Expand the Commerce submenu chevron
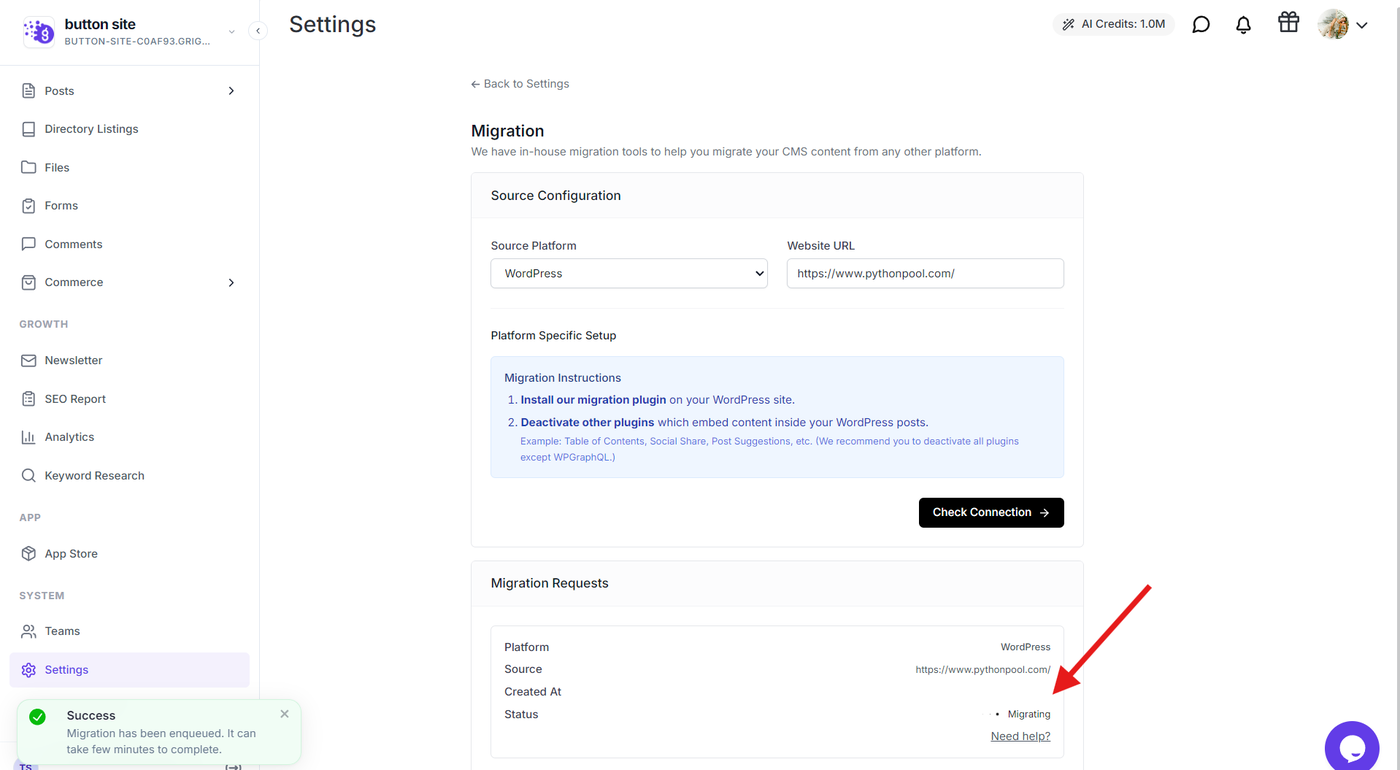This screenshot has height=770, width=1400. coord(231,283)
